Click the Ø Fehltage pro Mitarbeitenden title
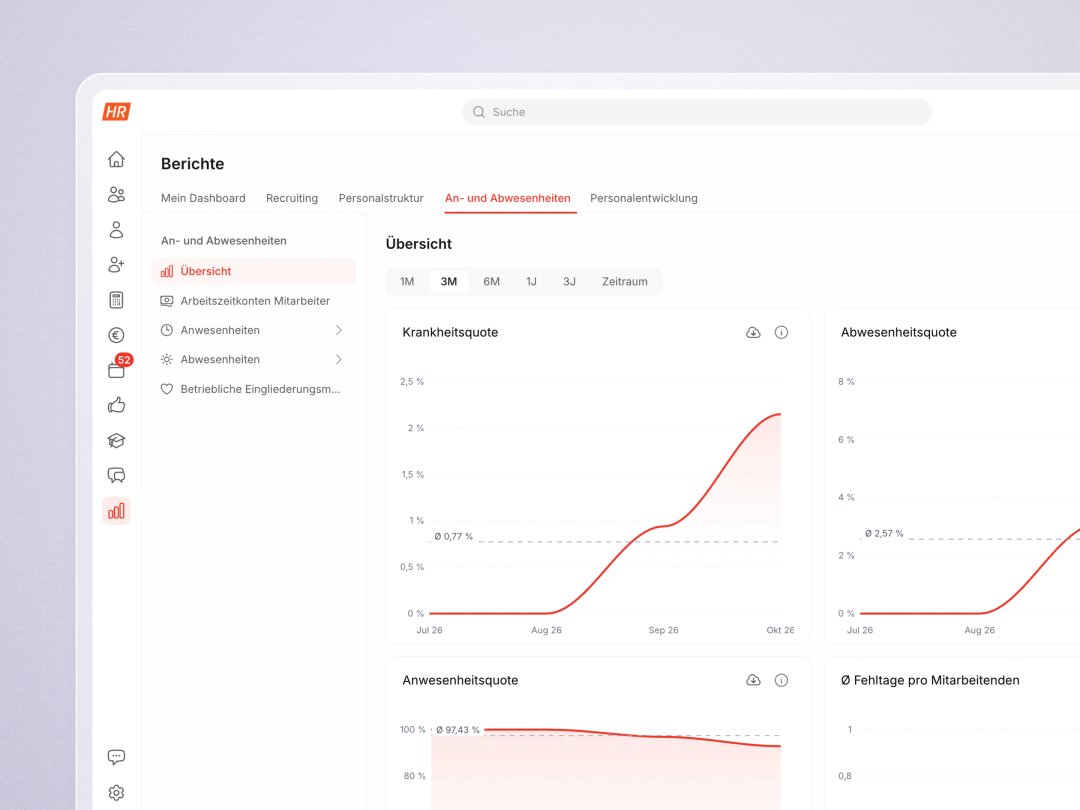 click(930, 681)
